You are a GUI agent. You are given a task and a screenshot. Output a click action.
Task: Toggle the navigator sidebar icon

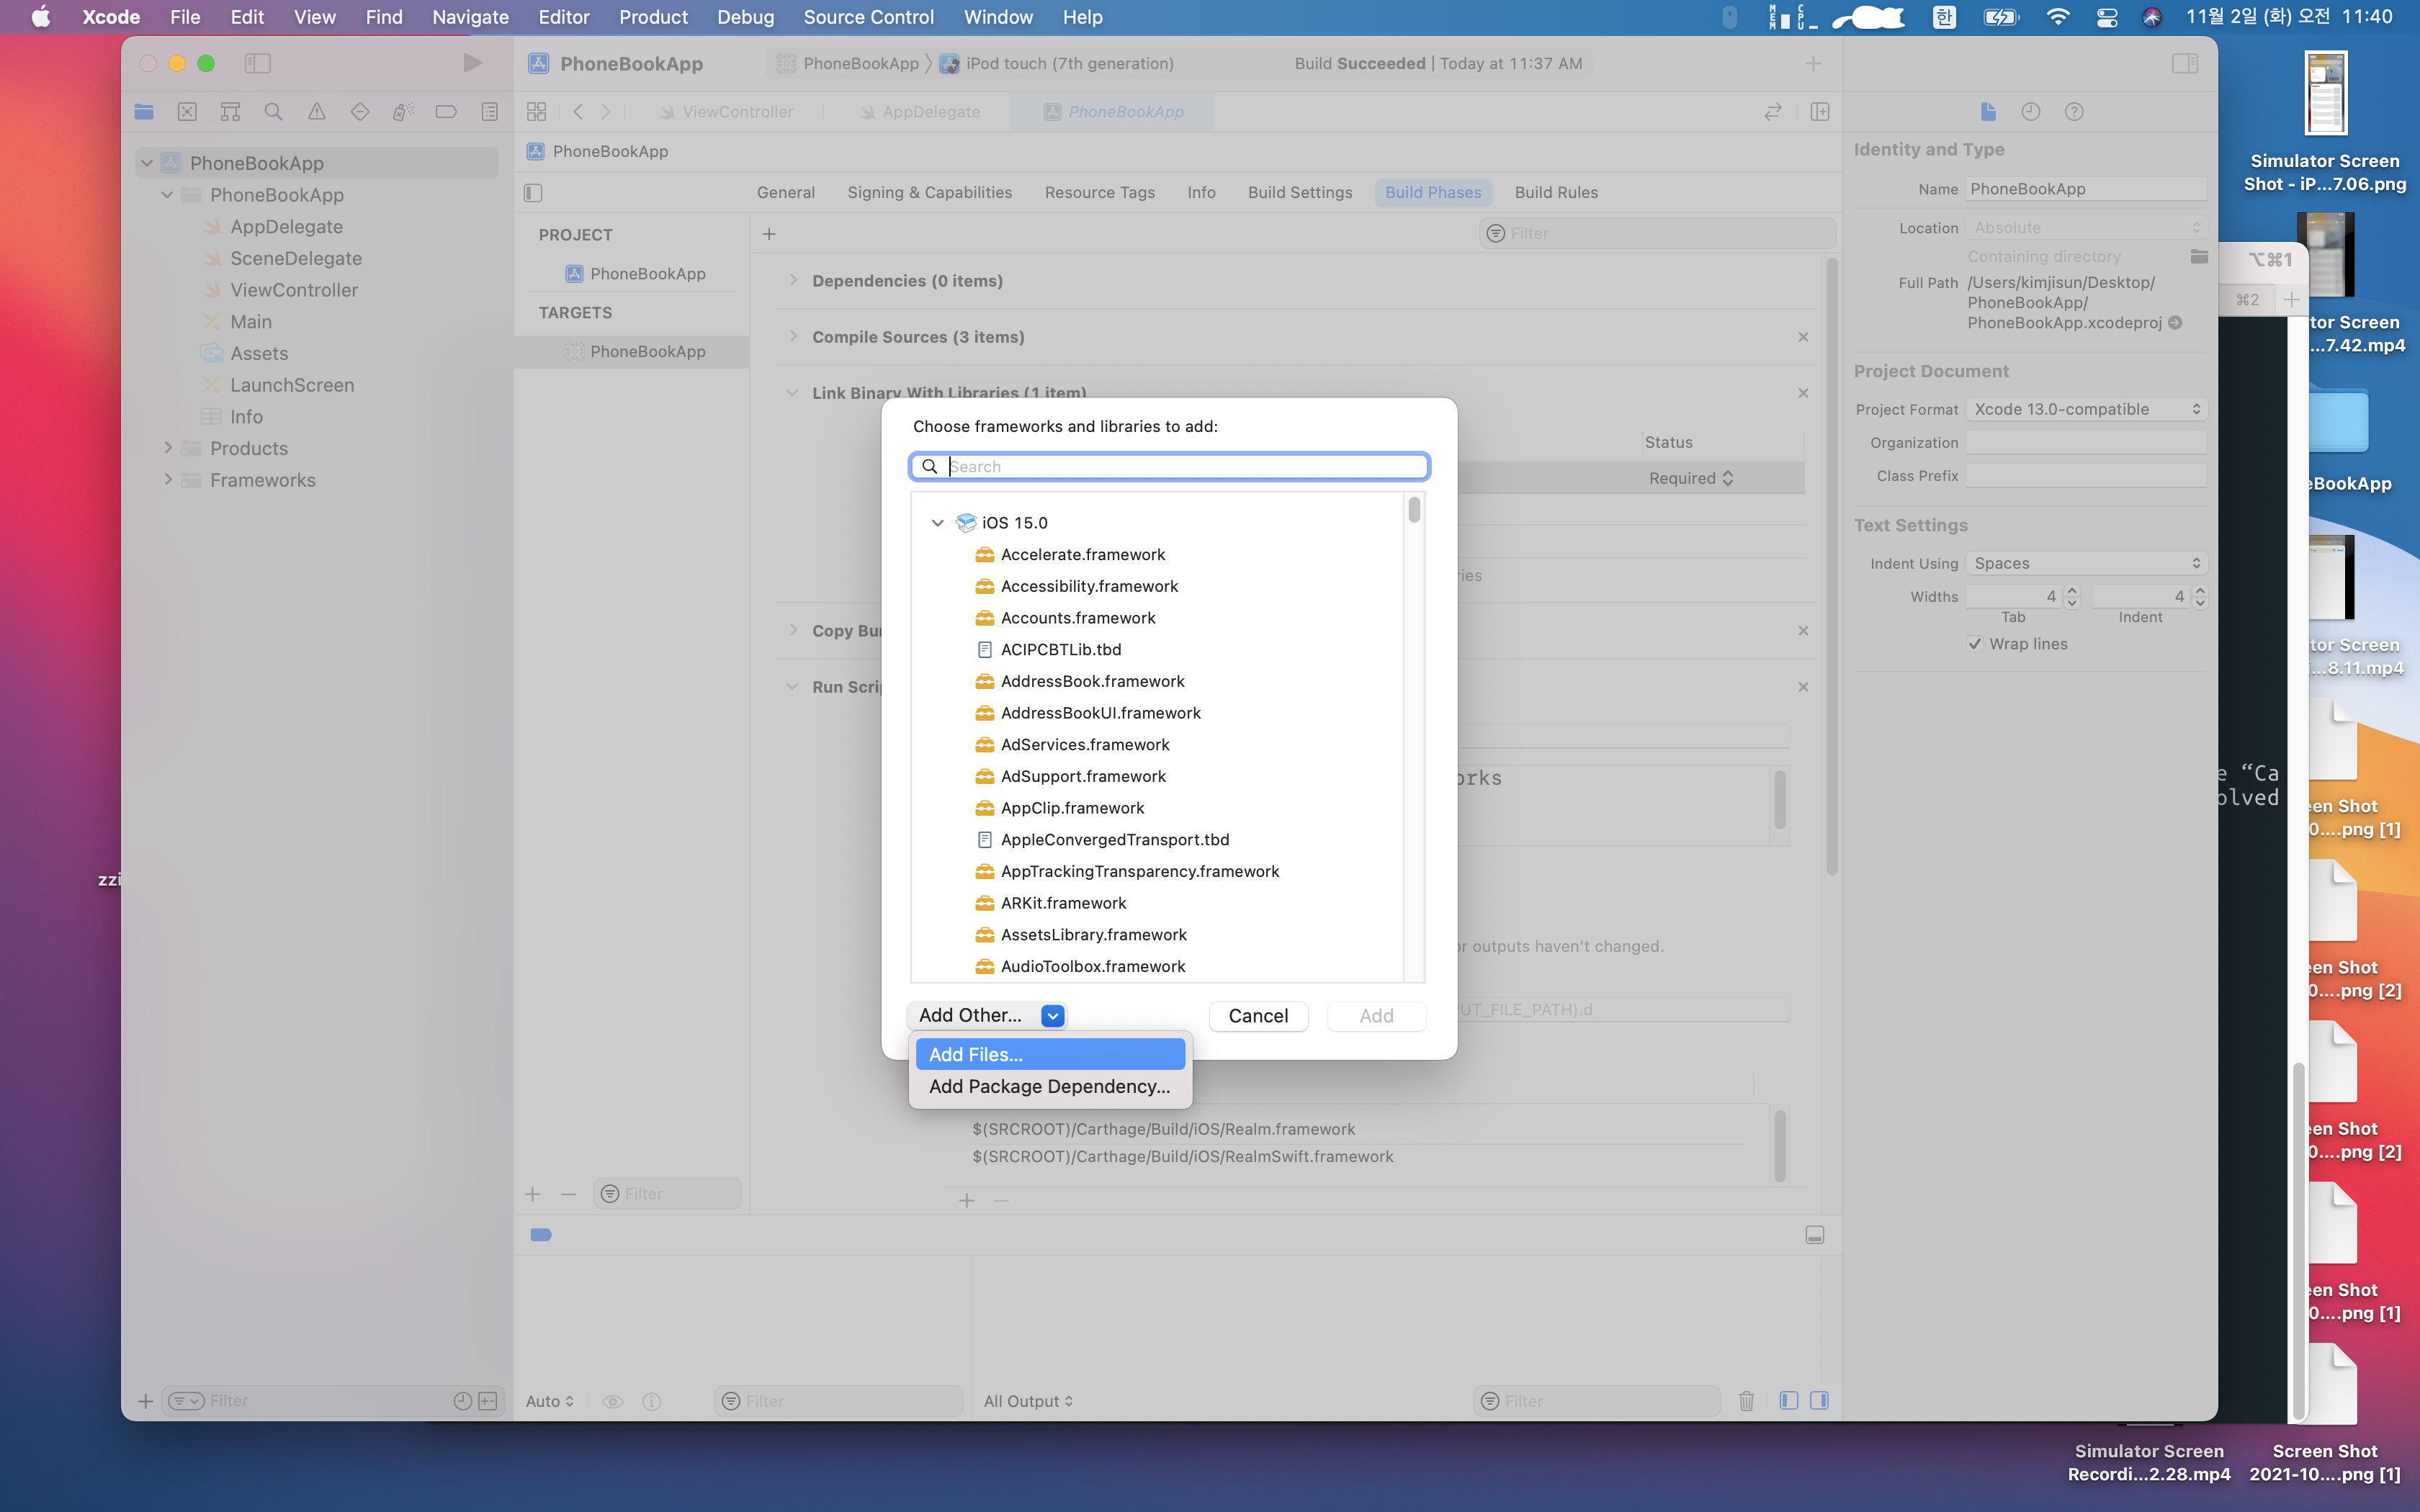point(258,63)
